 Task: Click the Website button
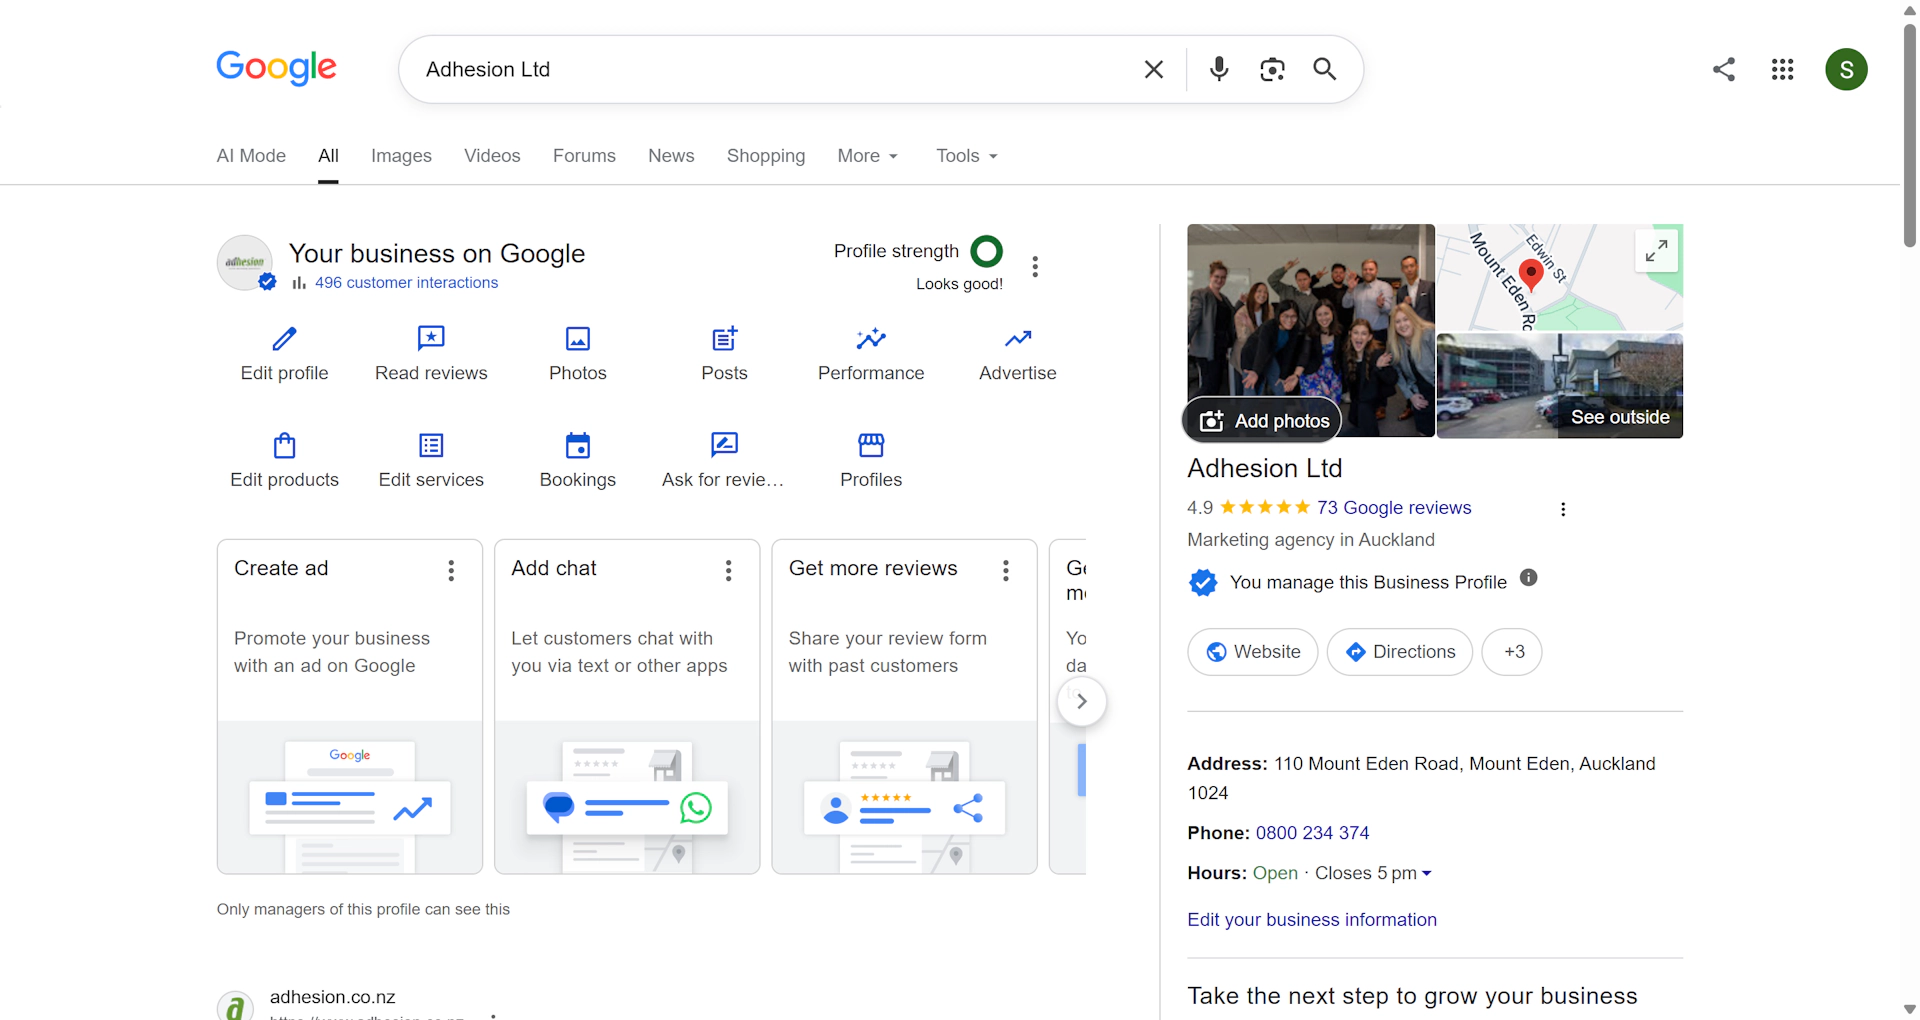tap(1253, 652)
